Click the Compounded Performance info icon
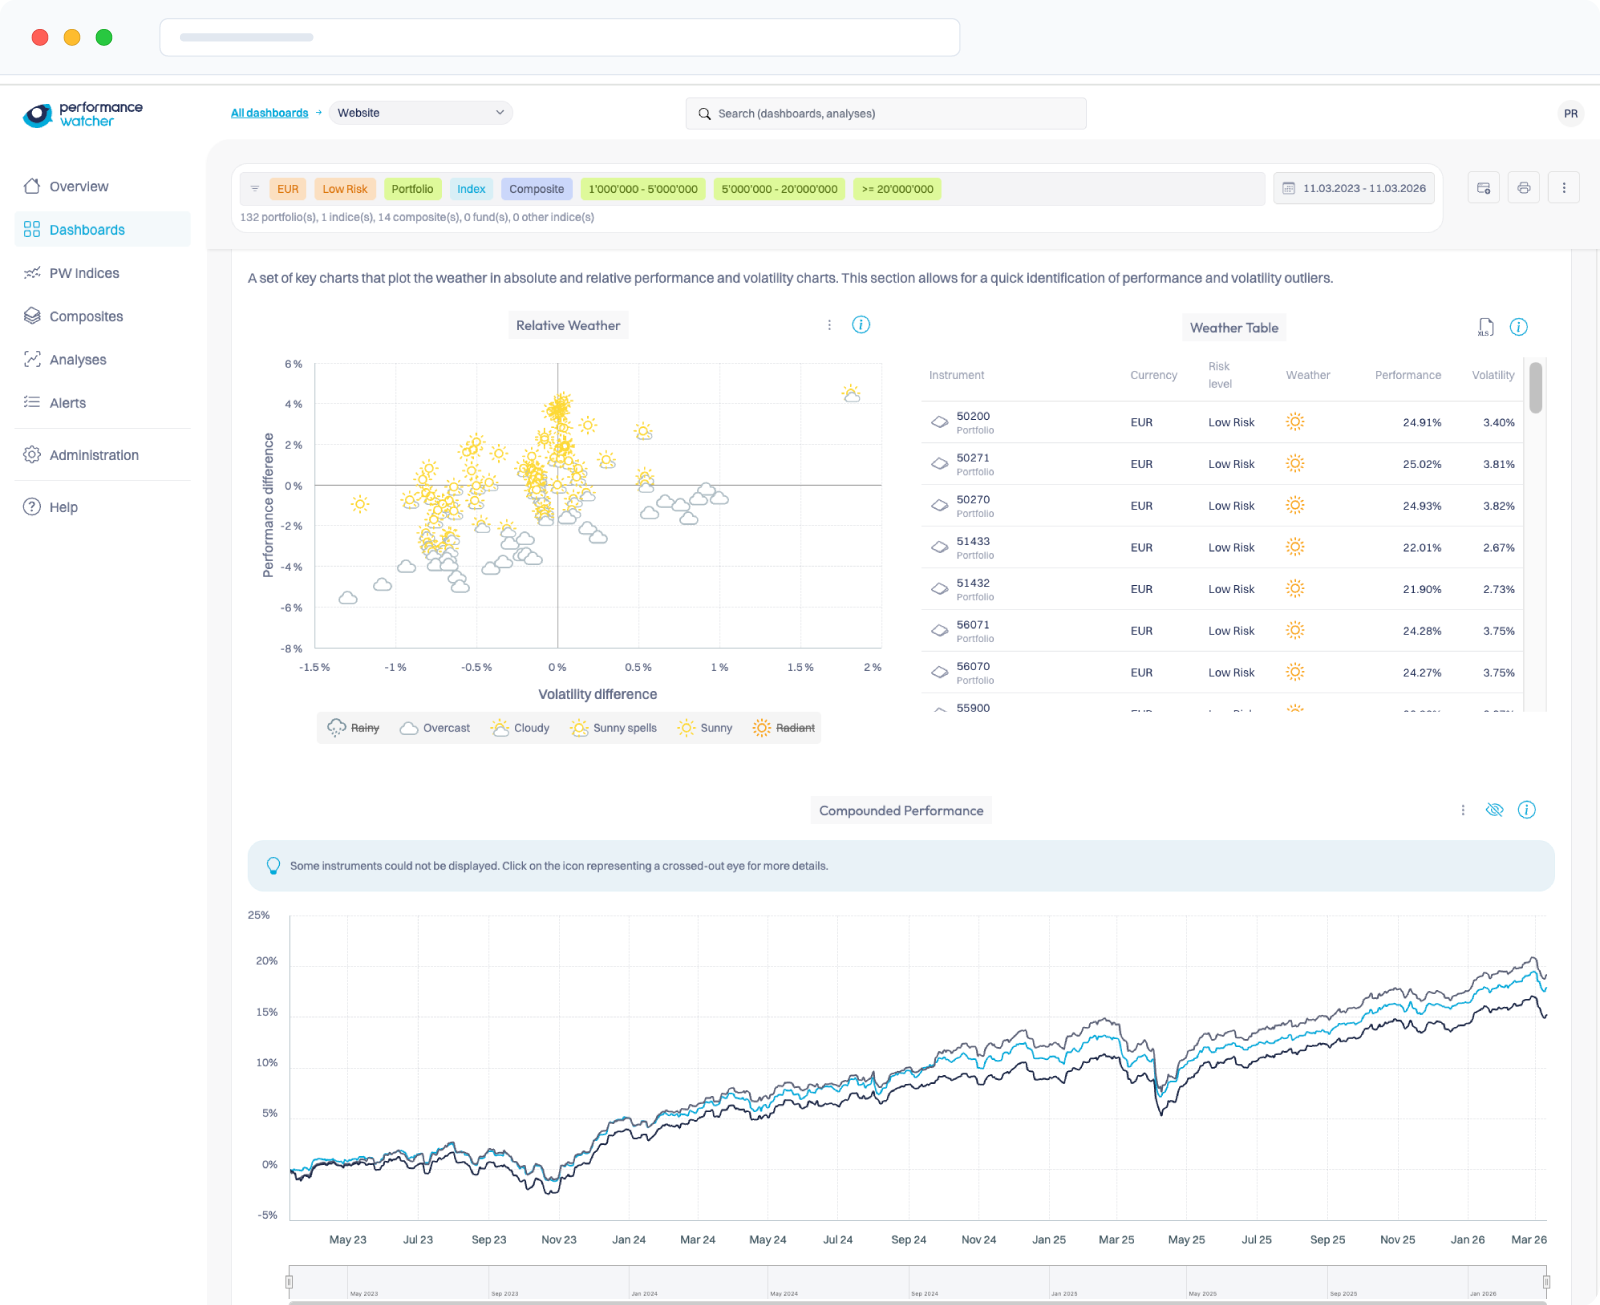Viewport: 1600px width, 1305px height. pyautogui.click(x=1526, y=810)
